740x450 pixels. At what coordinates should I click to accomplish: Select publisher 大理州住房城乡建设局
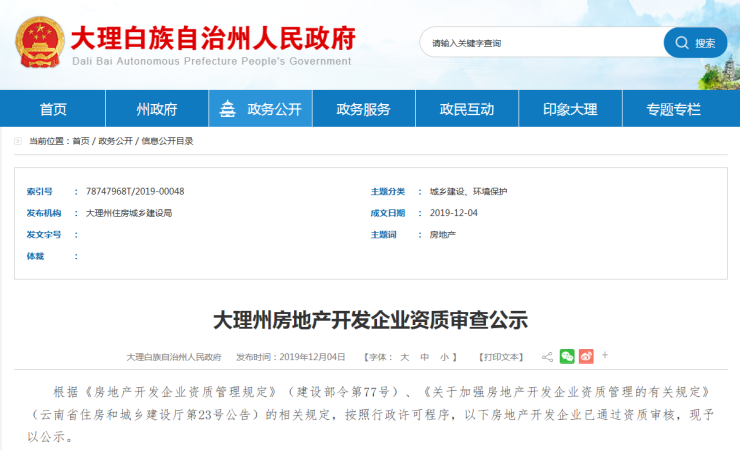pyautogui.click(x=129, y=213)
